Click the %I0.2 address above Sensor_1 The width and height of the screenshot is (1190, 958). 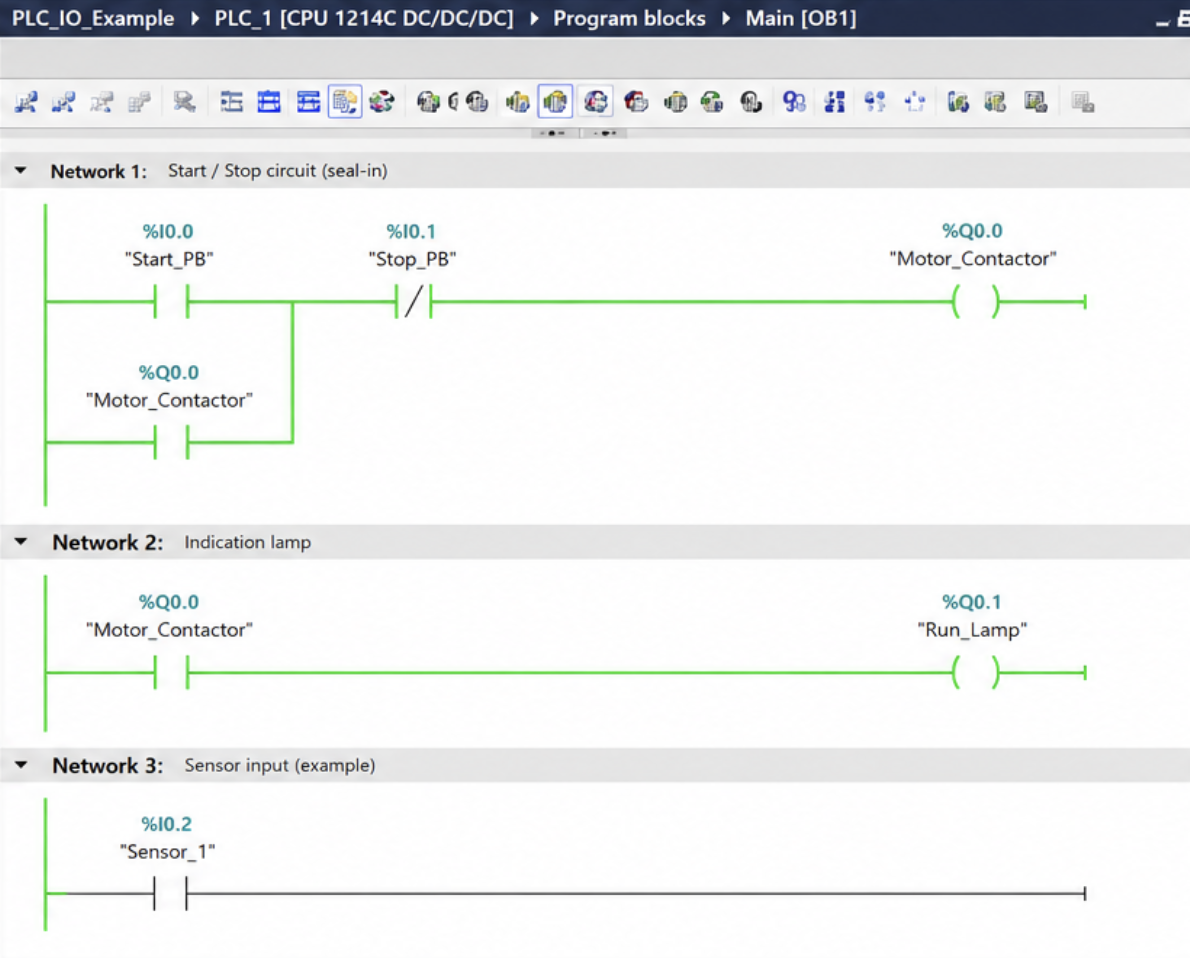coord(166,824)
